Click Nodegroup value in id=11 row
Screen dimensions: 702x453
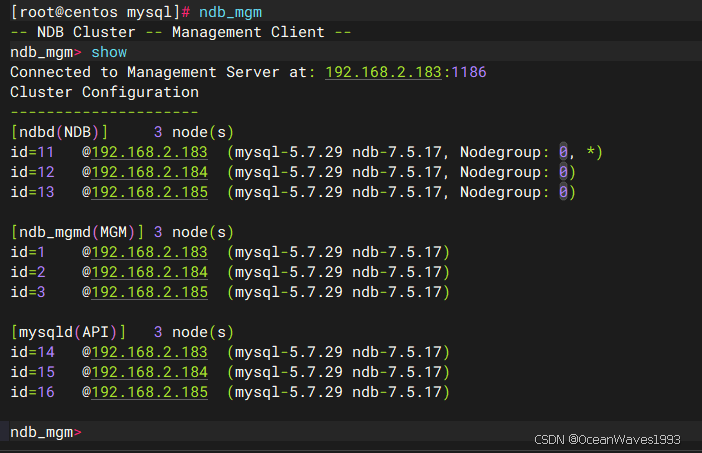coord(563,152)
